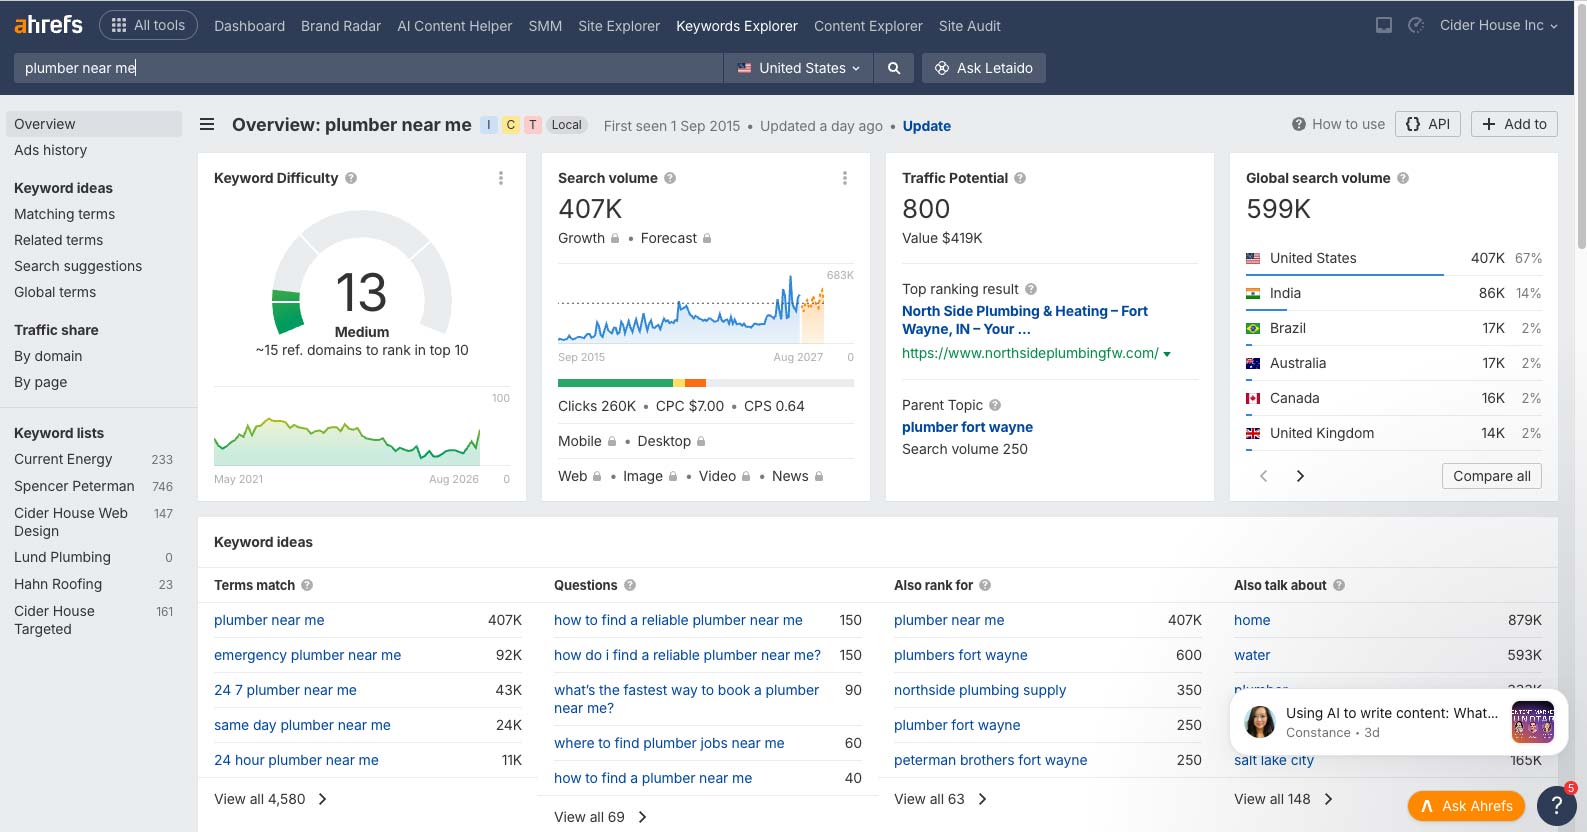Open Site Explorer in top navigation
Screen dimensions: 1587x832
pyautogui.click(x=619, y=26)
